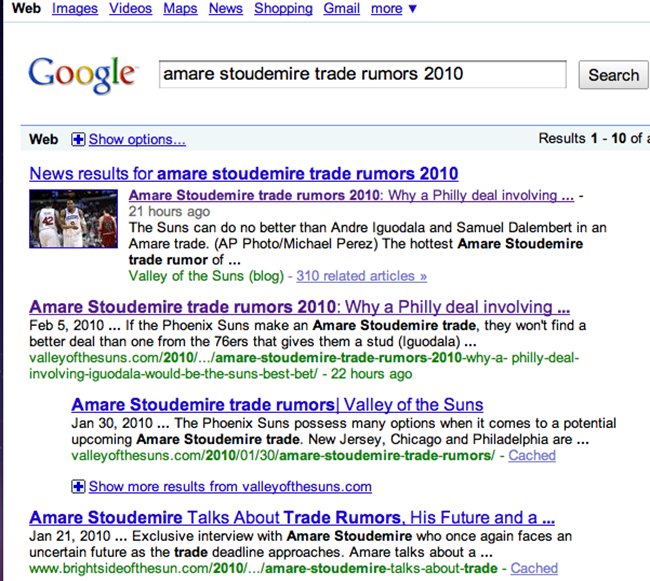Viewport: 650px width, 581px height.
Task: Click the Google logo
Action: 82,74
